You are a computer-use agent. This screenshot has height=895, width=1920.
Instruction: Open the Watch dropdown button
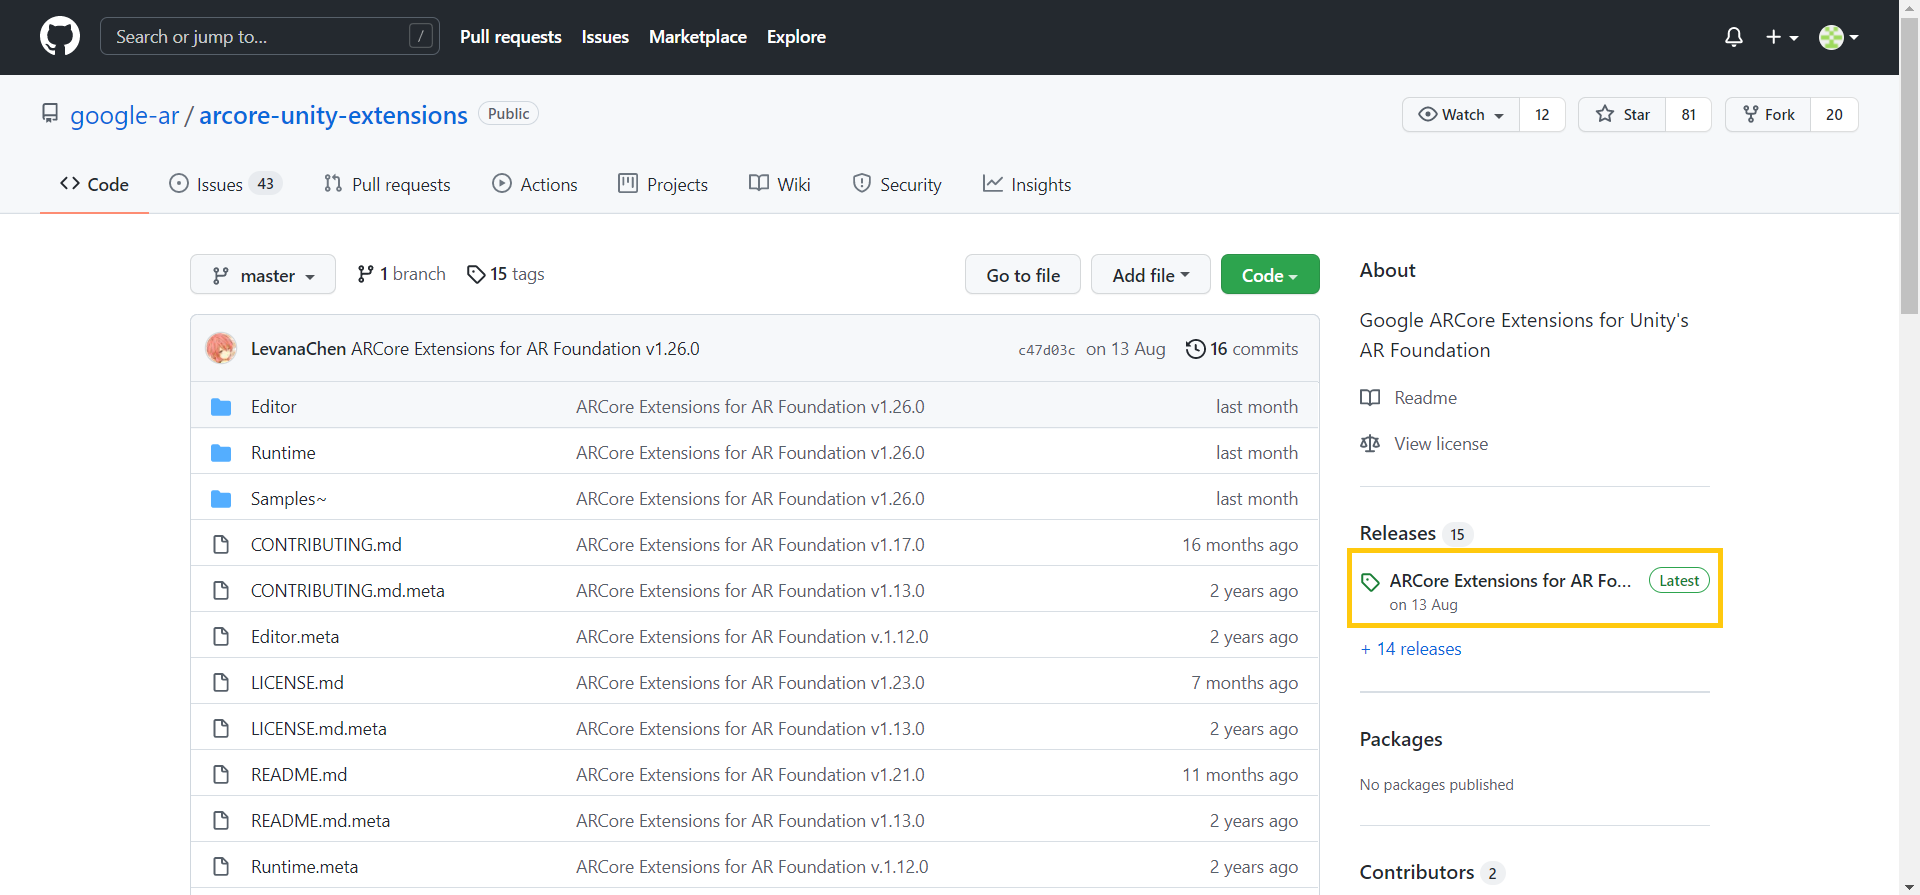pos(1461,115)
